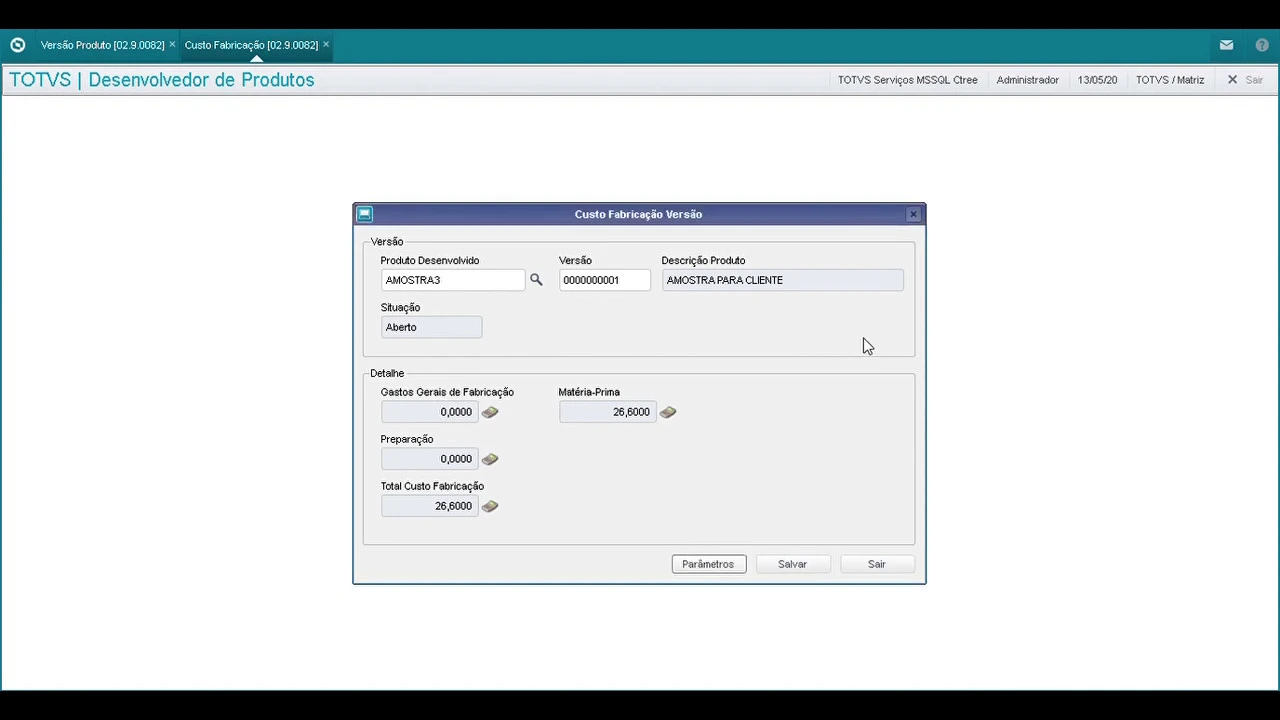Click the Sair button in dialog
1280x720 pixels.
pos(877,564)
